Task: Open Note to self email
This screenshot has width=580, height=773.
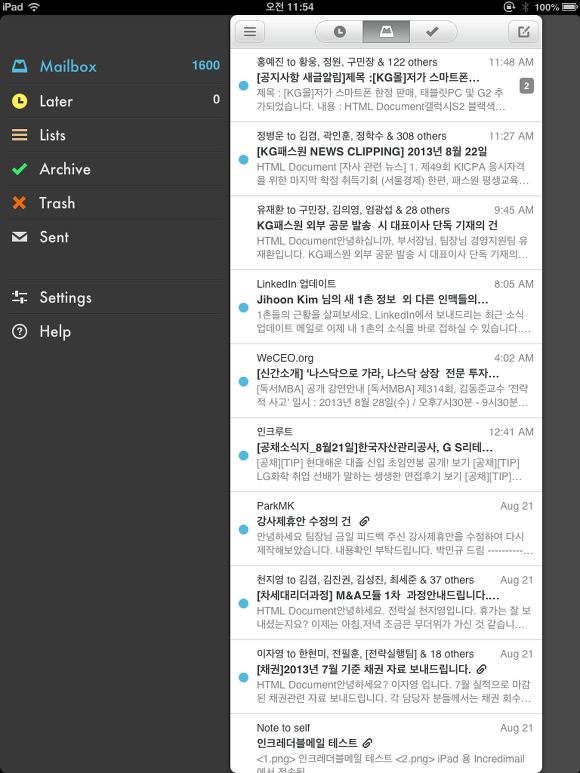Action: tap(386, 743)
